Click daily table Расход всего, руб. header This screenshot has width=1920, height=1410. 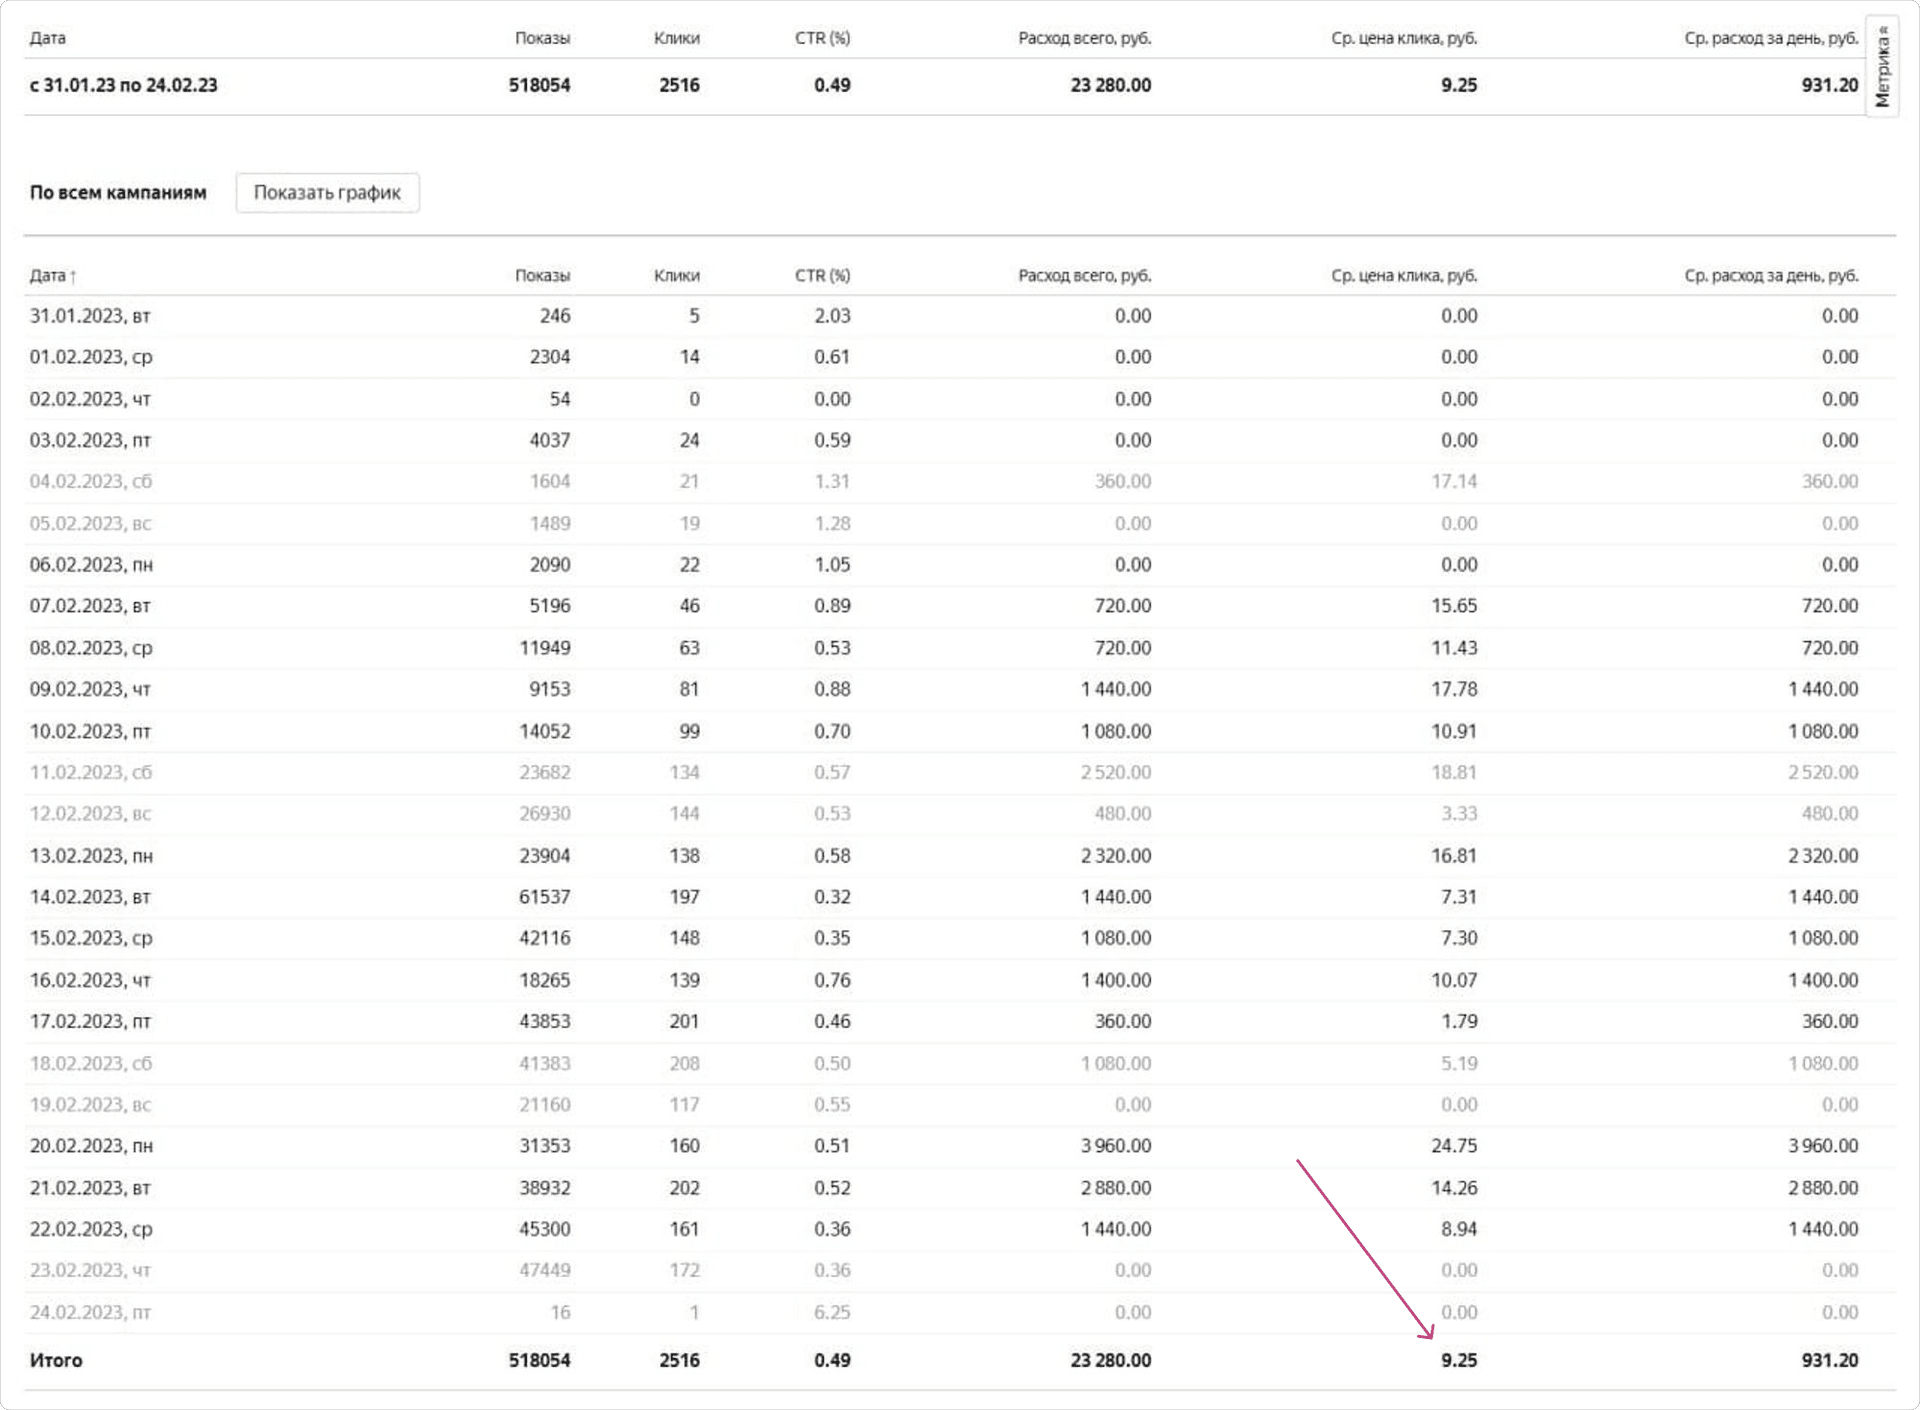(1084, 275)
